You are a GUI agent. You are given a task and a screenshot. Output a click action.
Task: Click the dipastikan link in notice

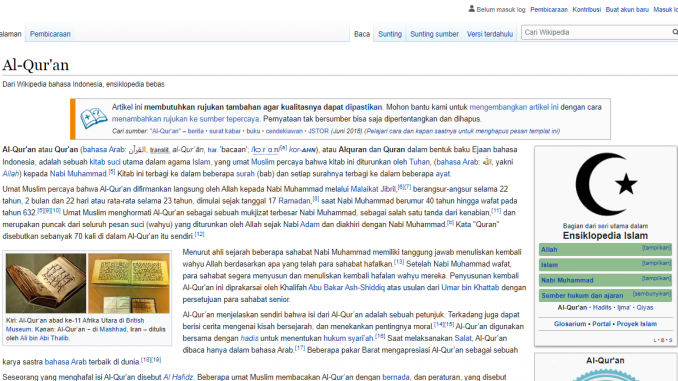[x=364, y=107]
